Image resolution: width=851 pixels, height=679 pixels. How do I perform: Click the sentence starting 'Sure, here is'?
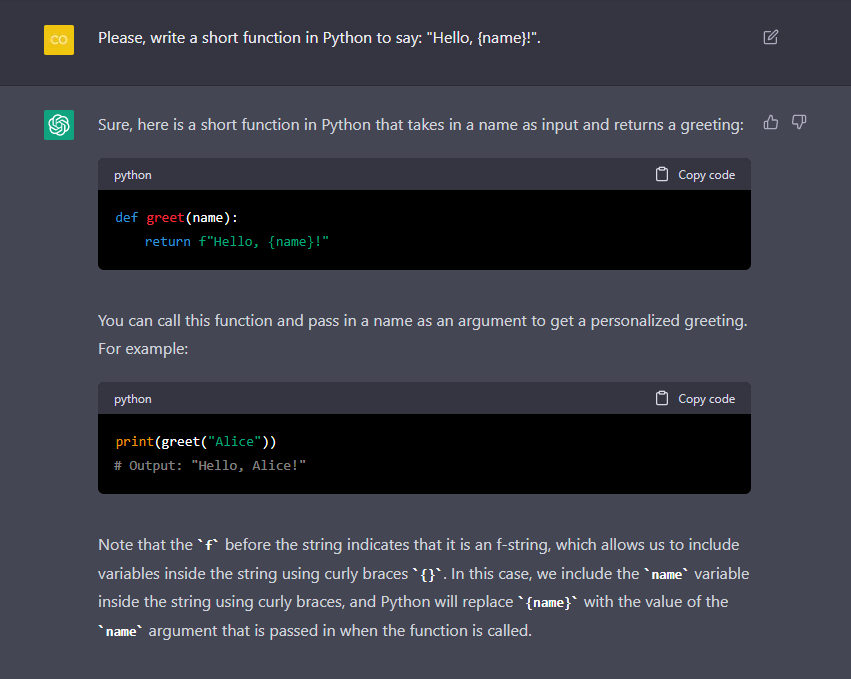click(x=421, y=125)
